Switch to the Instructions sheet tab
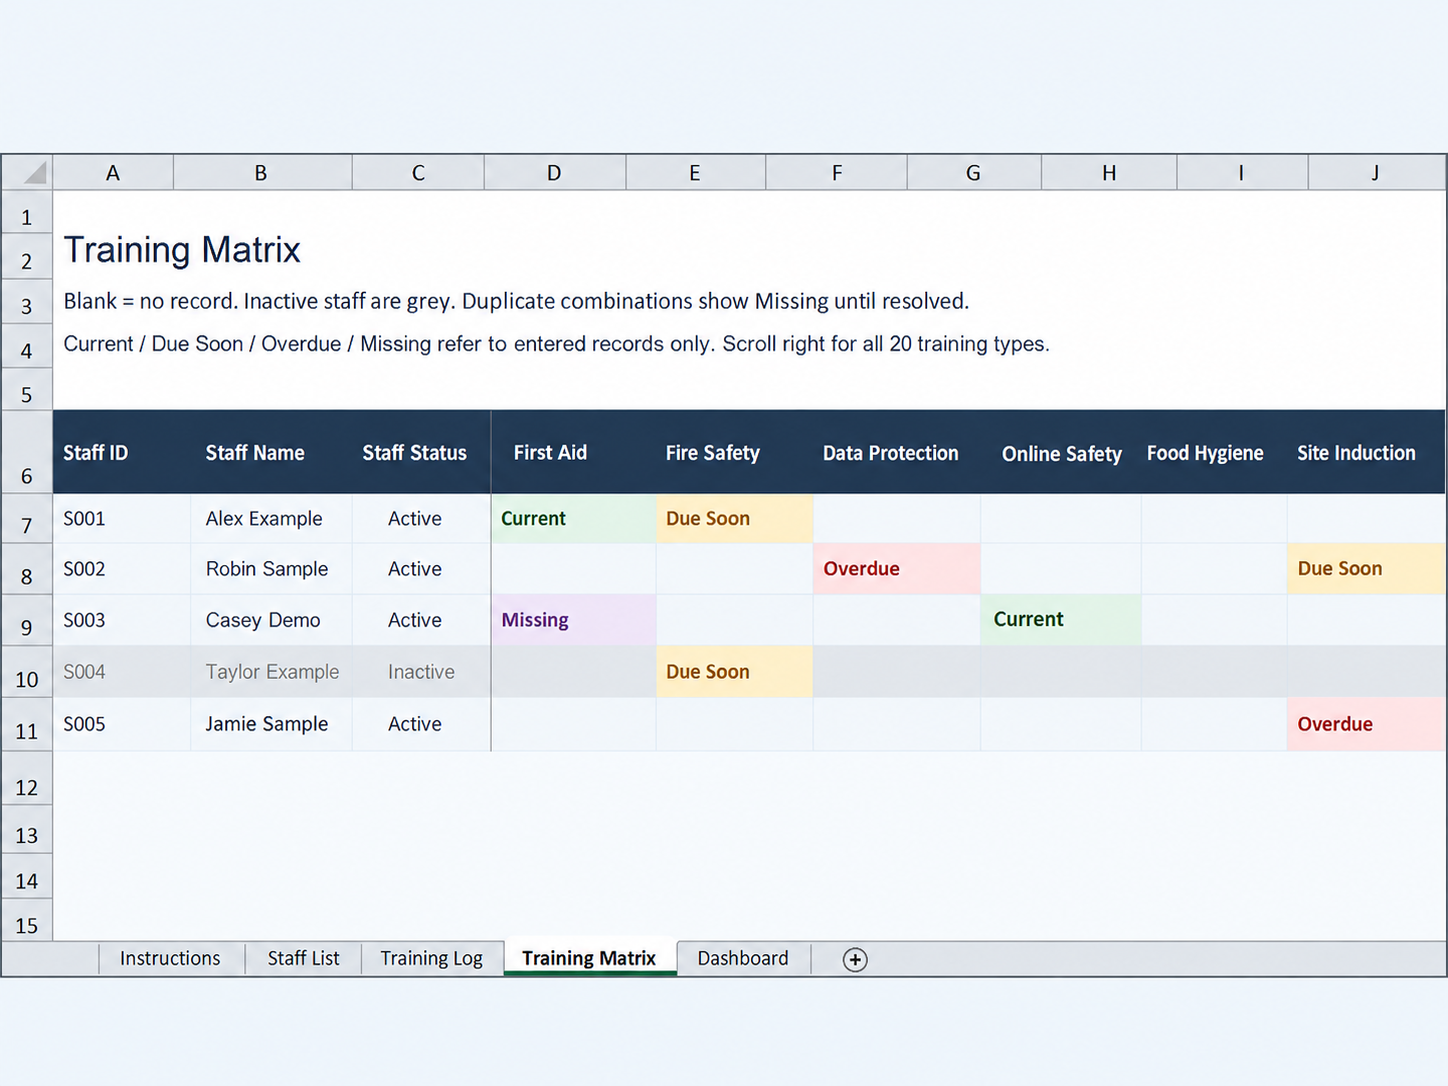 [x=170, y=958]
